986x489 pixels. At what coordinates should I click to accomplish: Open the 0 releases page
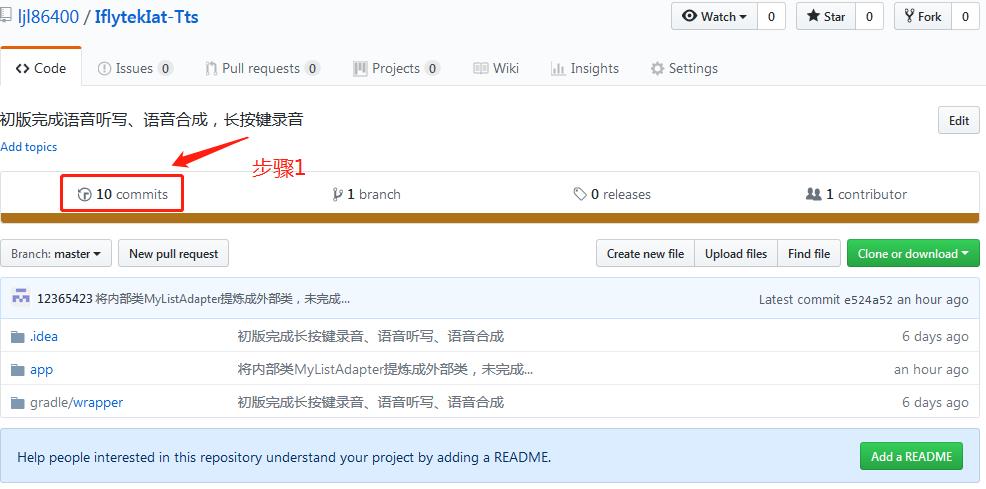click(612, 194)
